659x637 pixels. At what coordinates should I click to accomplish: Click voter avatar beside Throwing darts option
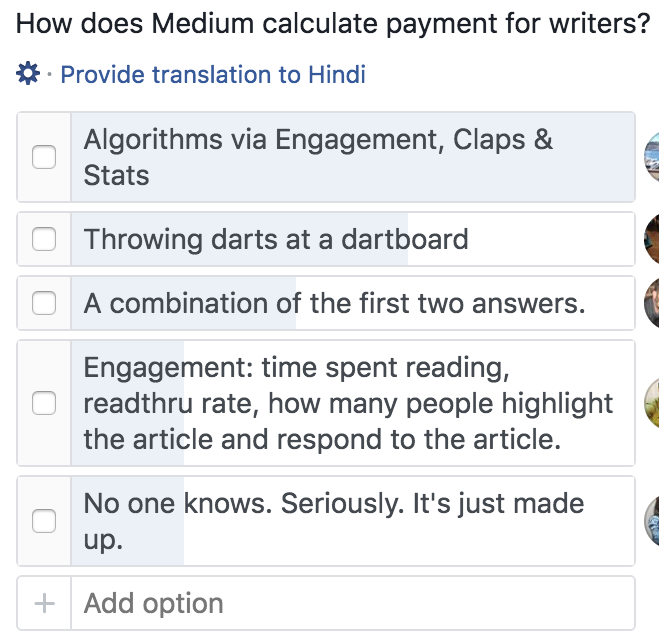pos(652,239)
